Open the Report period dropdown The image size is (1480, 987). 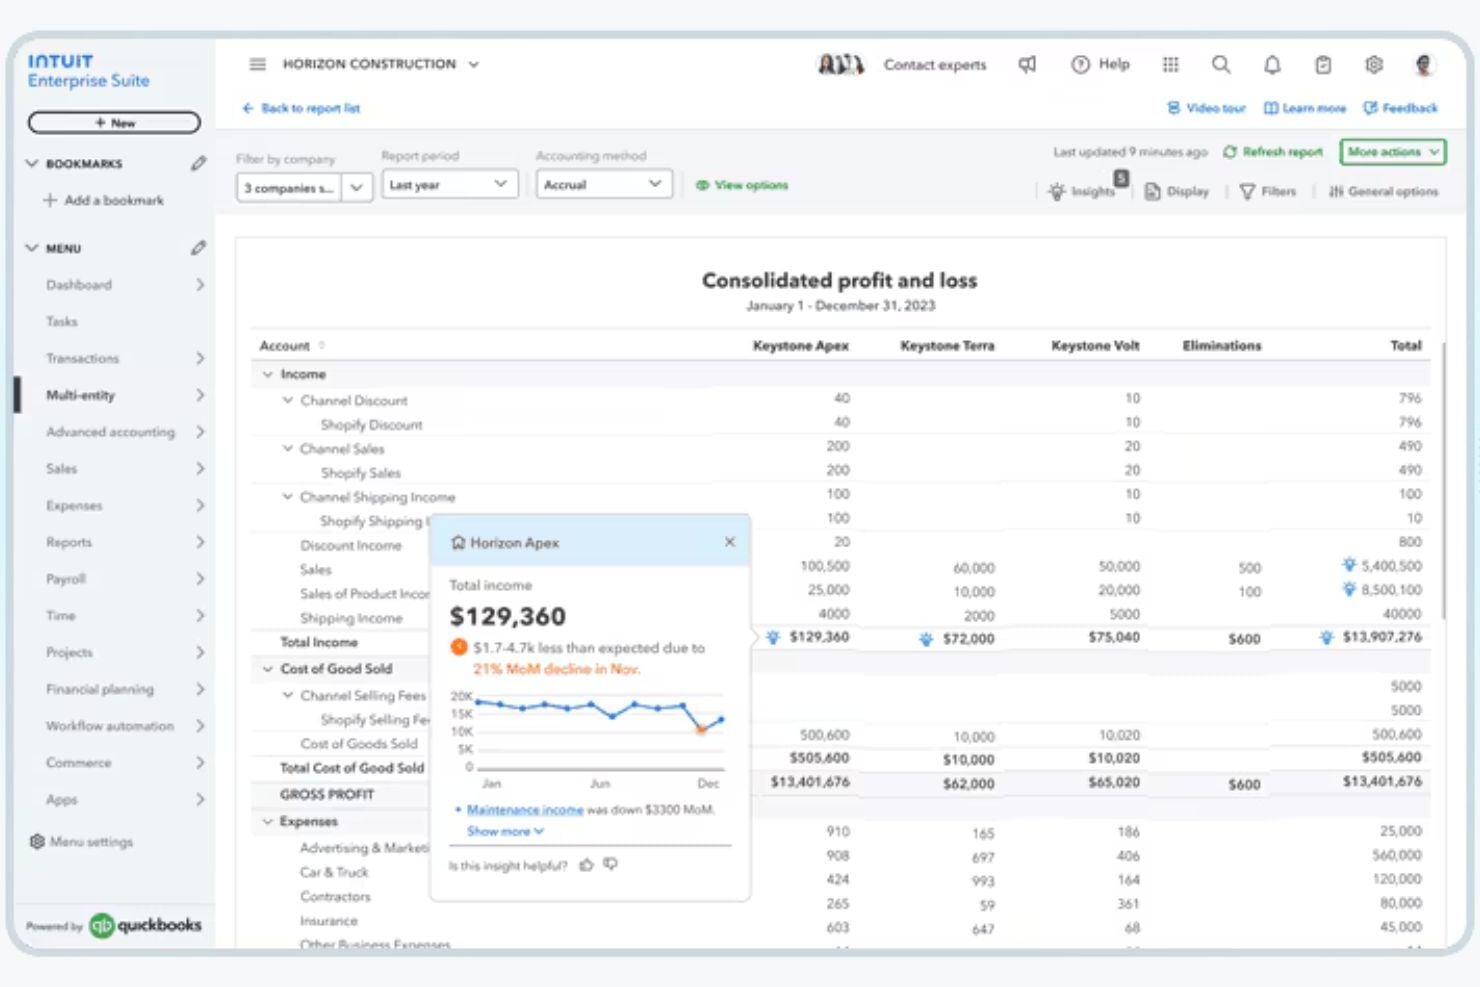coord(449,184)
